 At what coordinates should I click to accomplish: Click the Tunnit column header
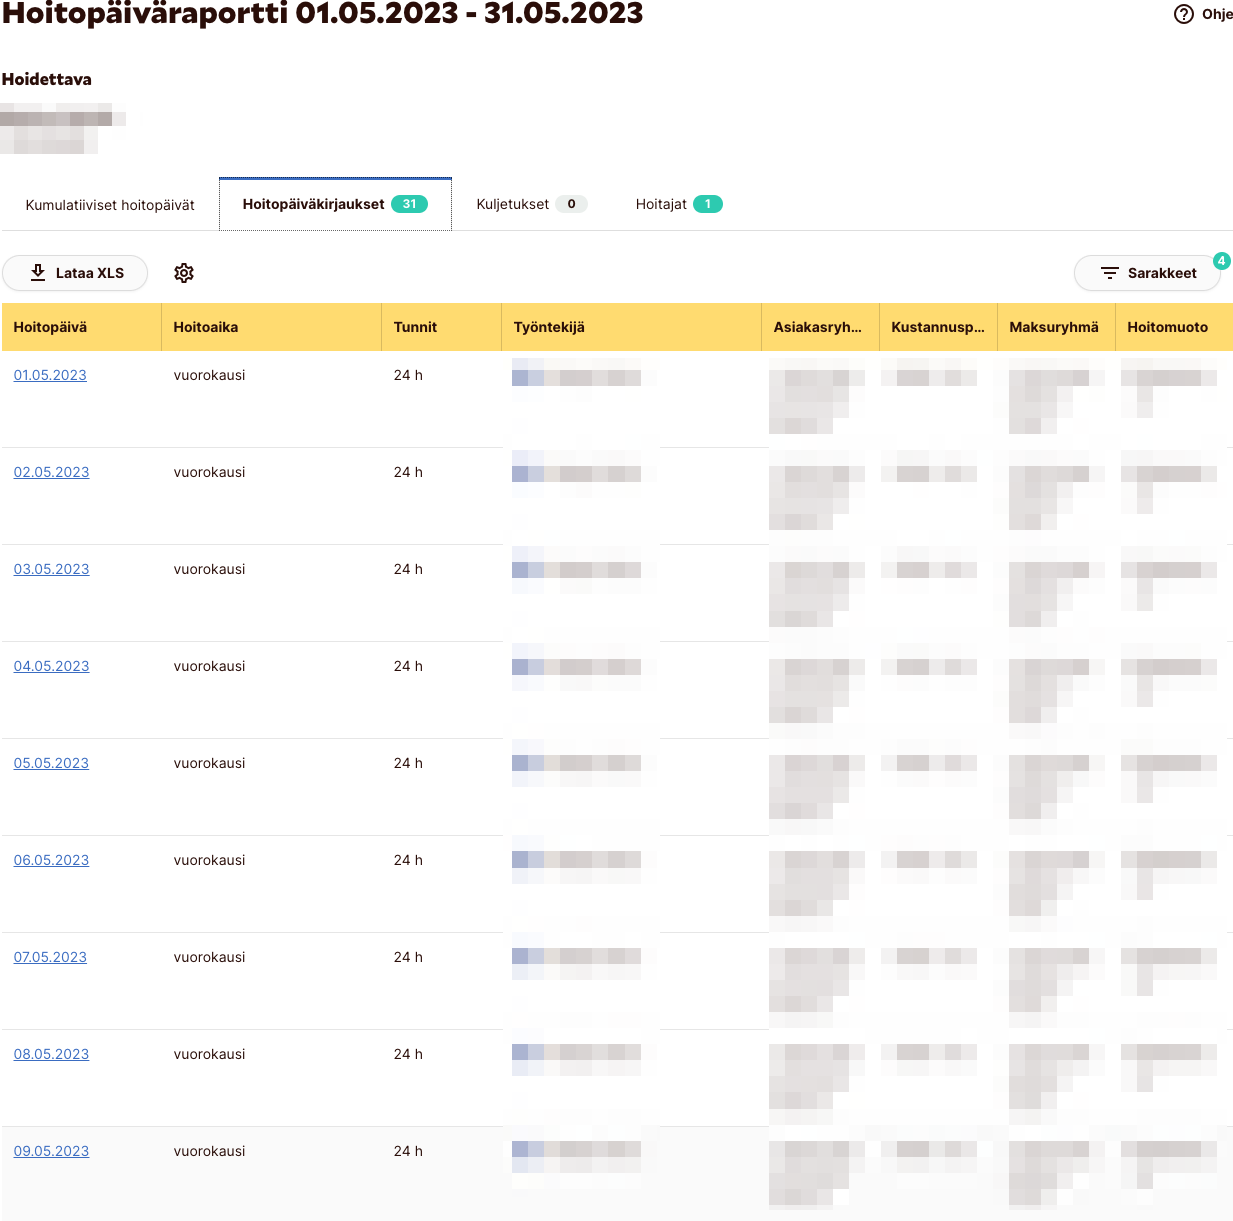(x=441, y=327)
